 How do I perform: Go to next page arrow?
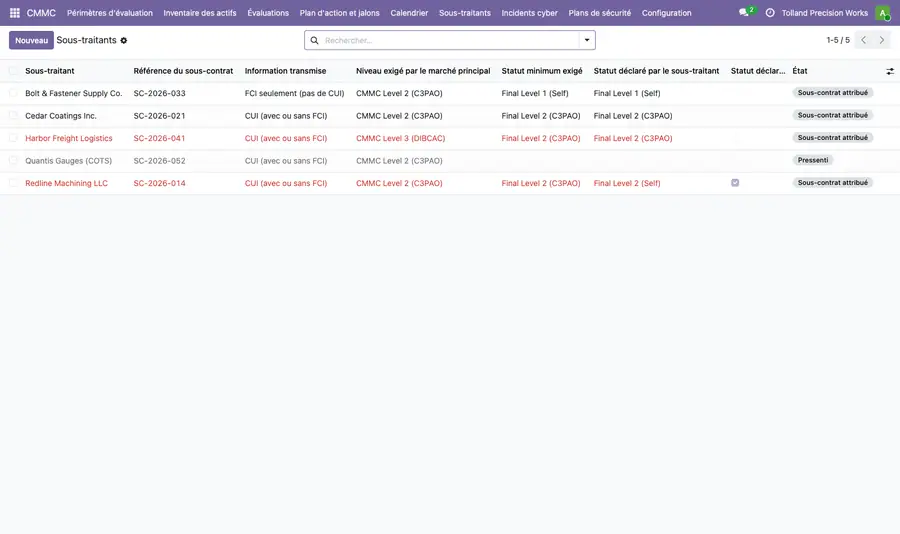click(882, 40)
